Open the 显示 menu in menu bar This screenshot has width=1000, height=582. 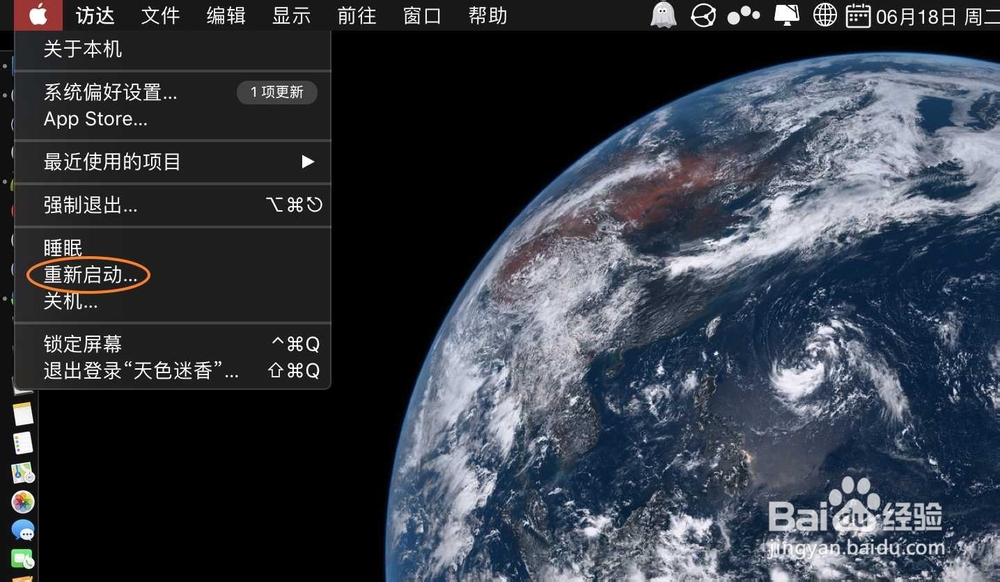tap(291, 15)
